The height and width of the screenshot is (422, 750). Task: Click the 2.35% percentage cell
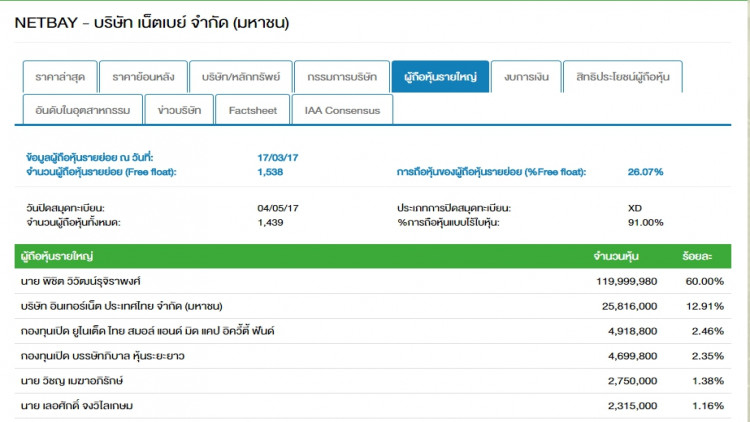707,356
